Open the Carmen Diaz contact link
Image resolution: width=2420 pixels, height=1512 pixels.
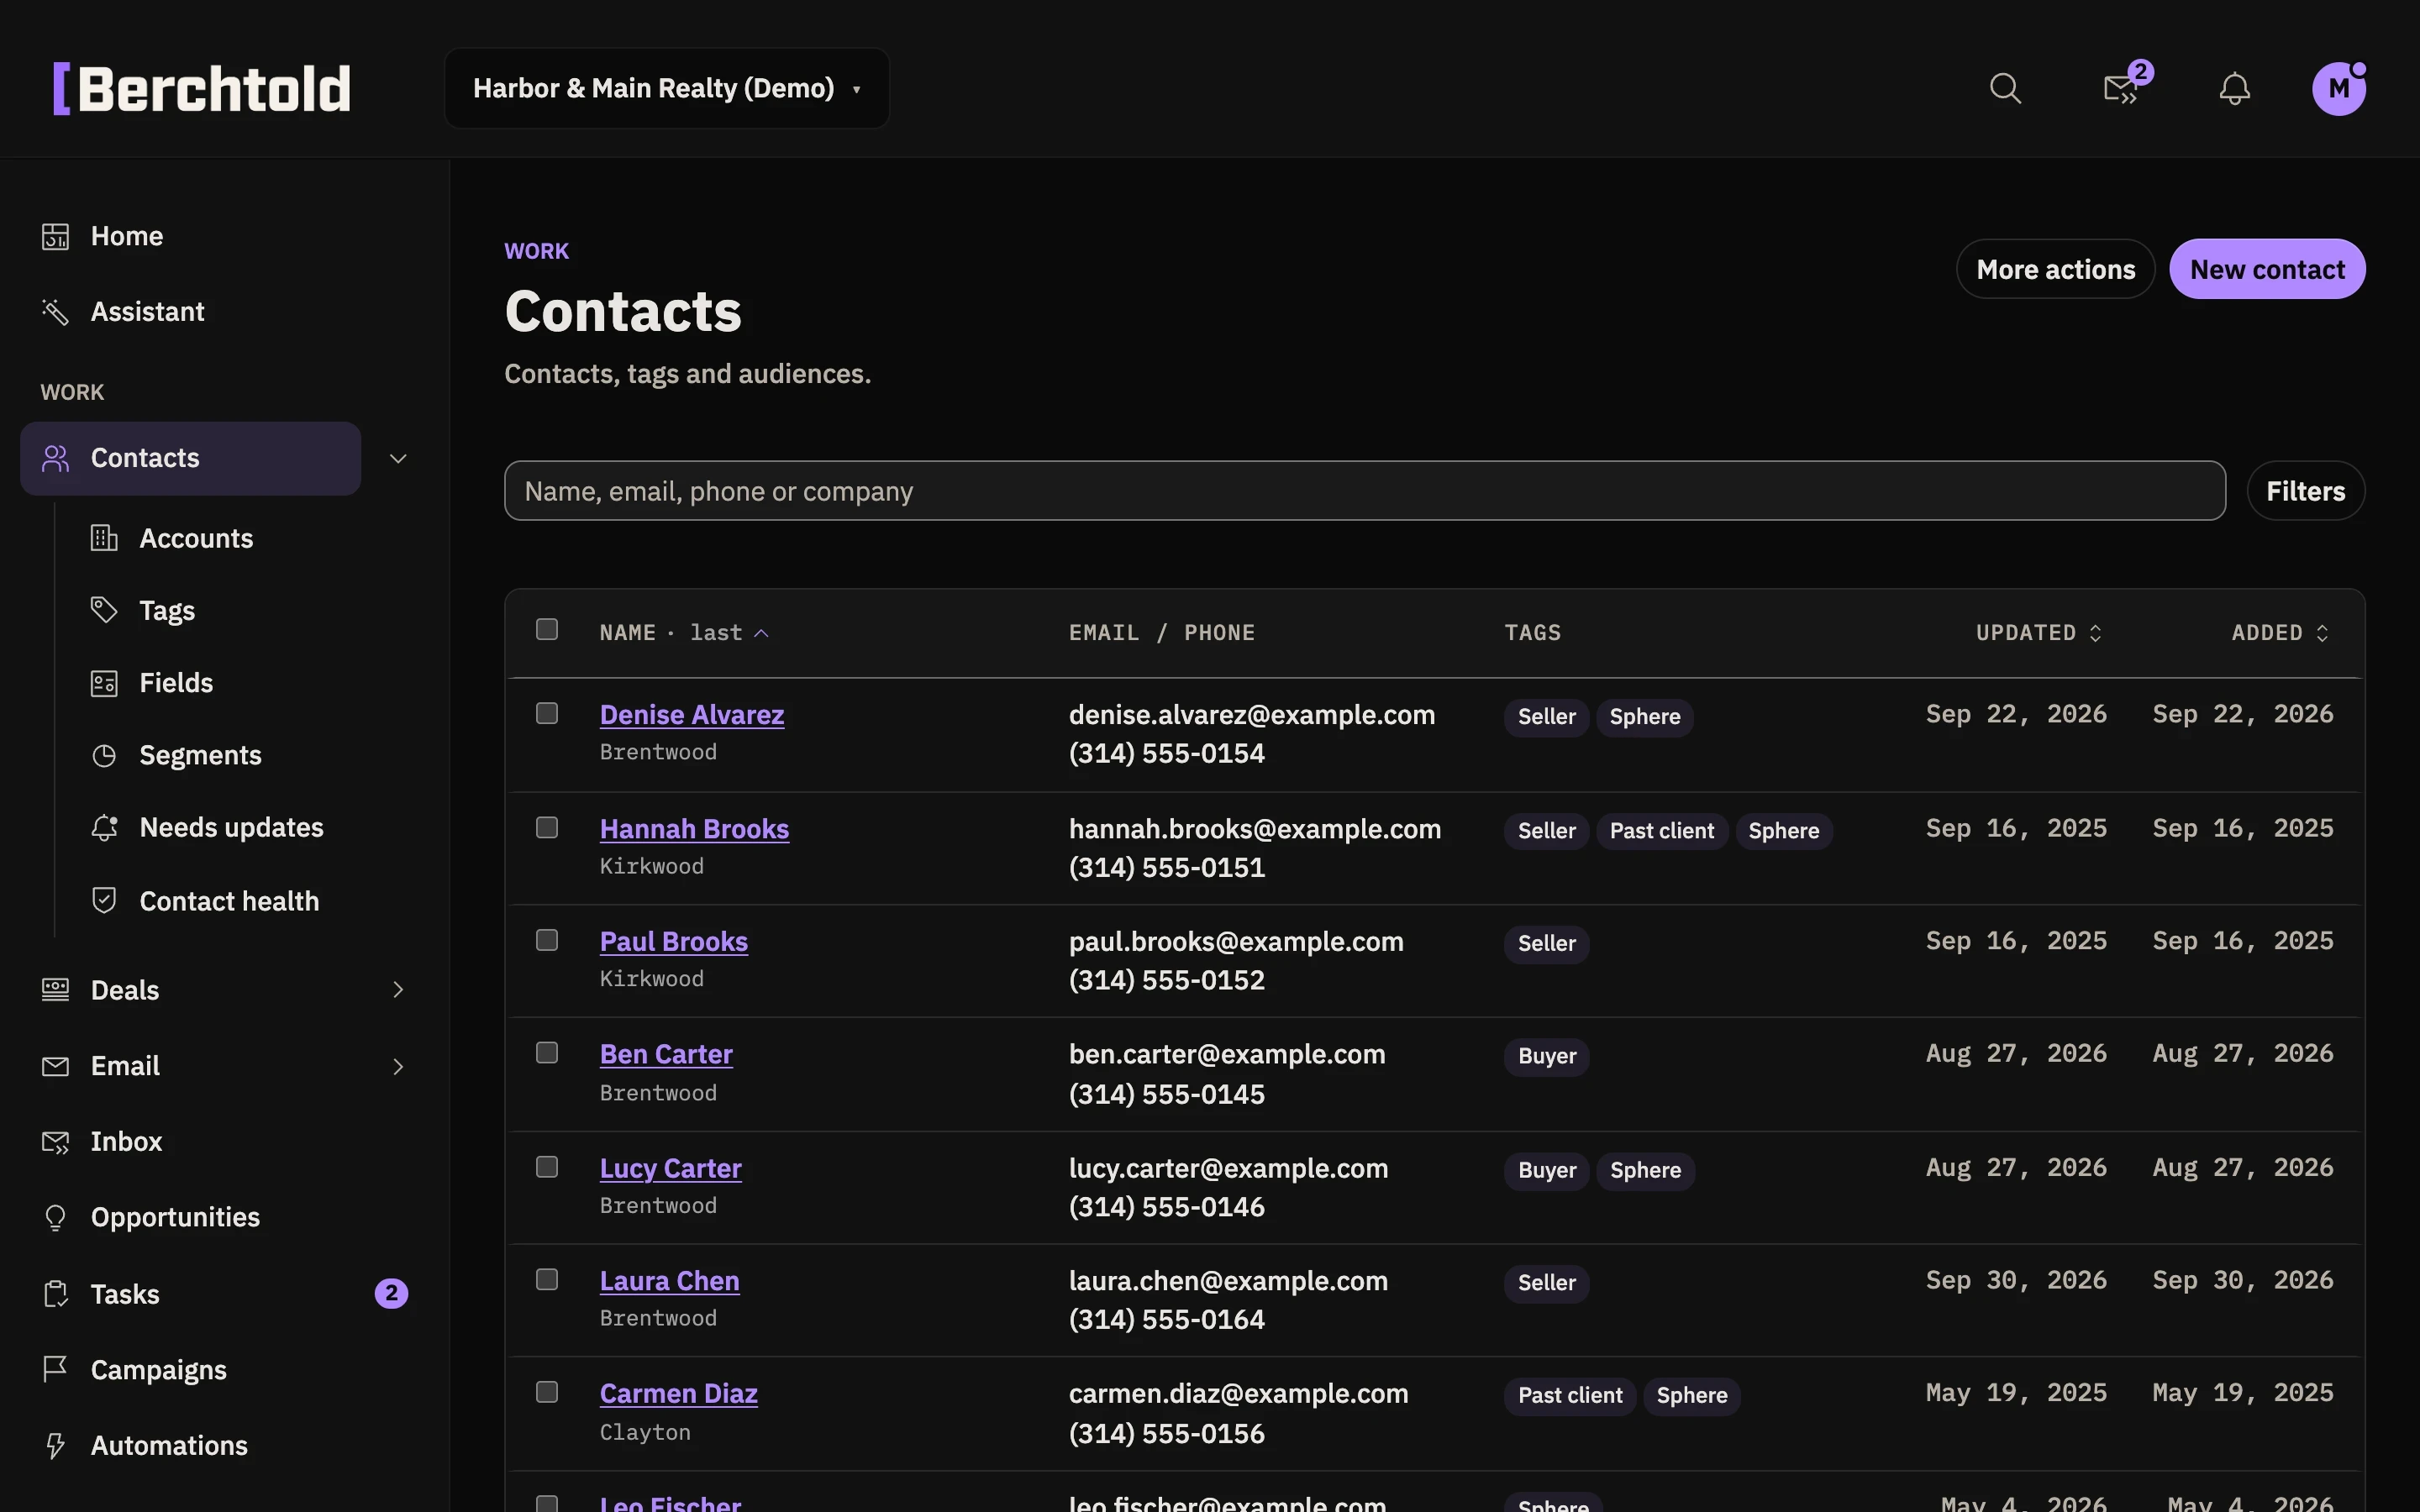pos(678,1393)
